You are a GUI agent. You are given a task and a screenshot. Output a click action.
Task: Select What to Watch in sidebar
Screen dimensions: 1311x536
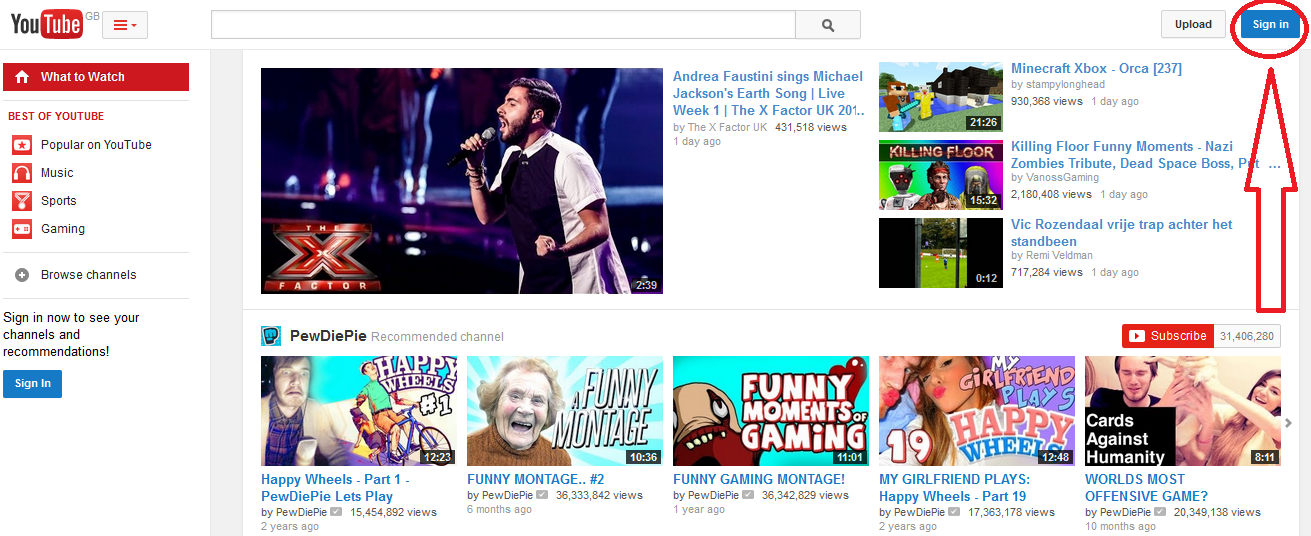[x=96, y=77]
